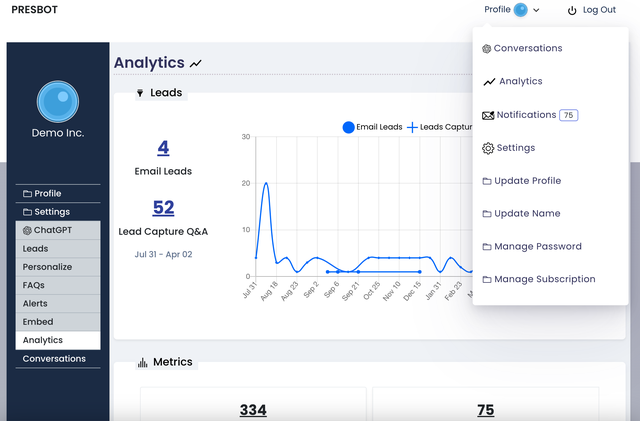Click the trend line icon beside Analytics in the dropdown

coord(489,82)
